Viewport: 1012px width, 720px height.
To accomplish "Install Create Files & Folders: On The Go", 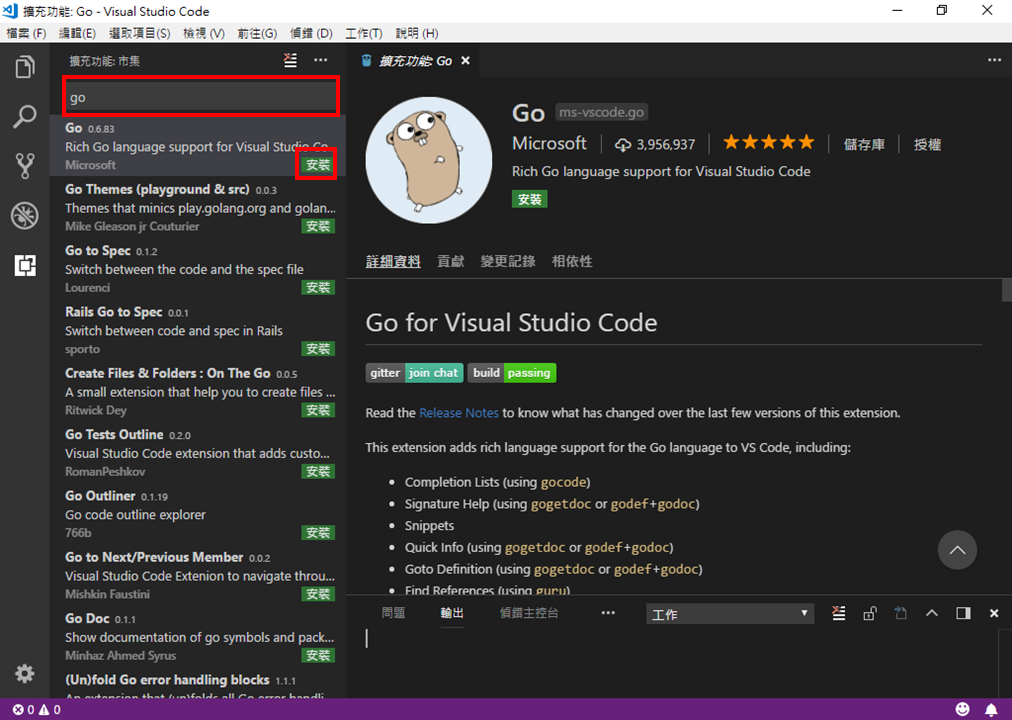I will point(318,410).
